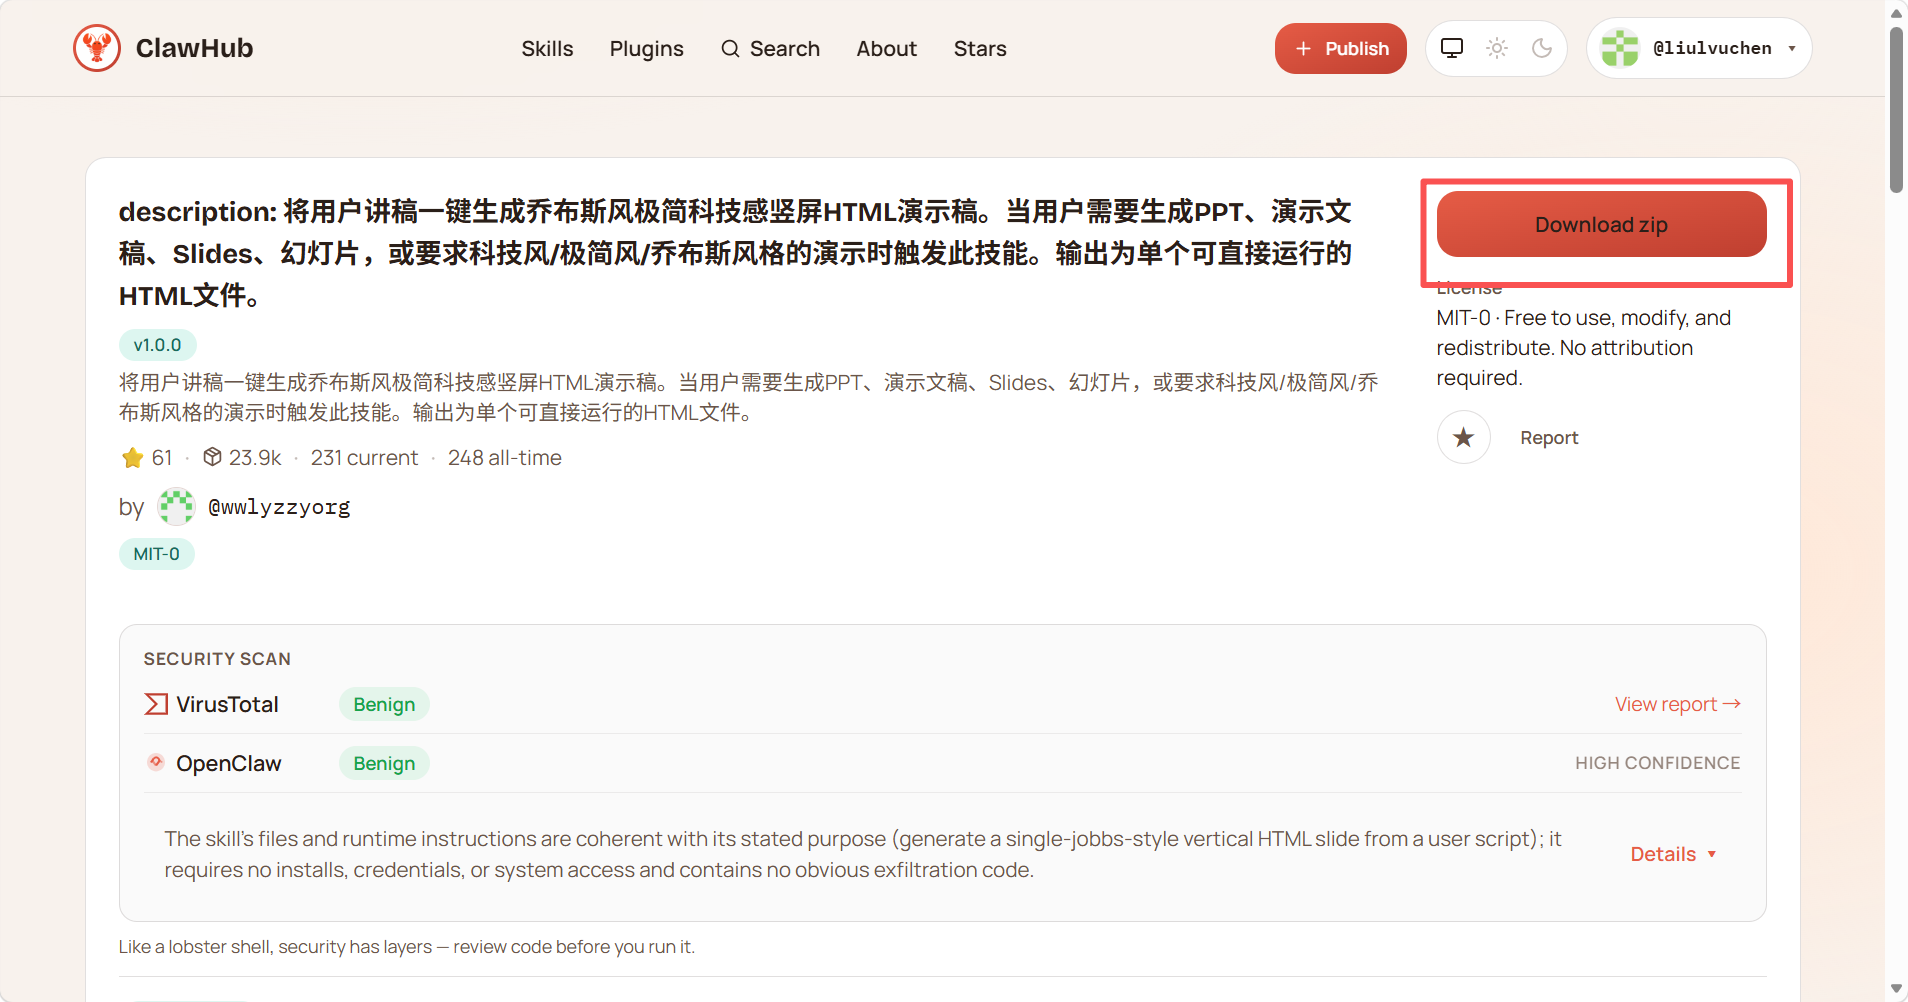Switch to system theme via monitor icon

[1452, 48]
